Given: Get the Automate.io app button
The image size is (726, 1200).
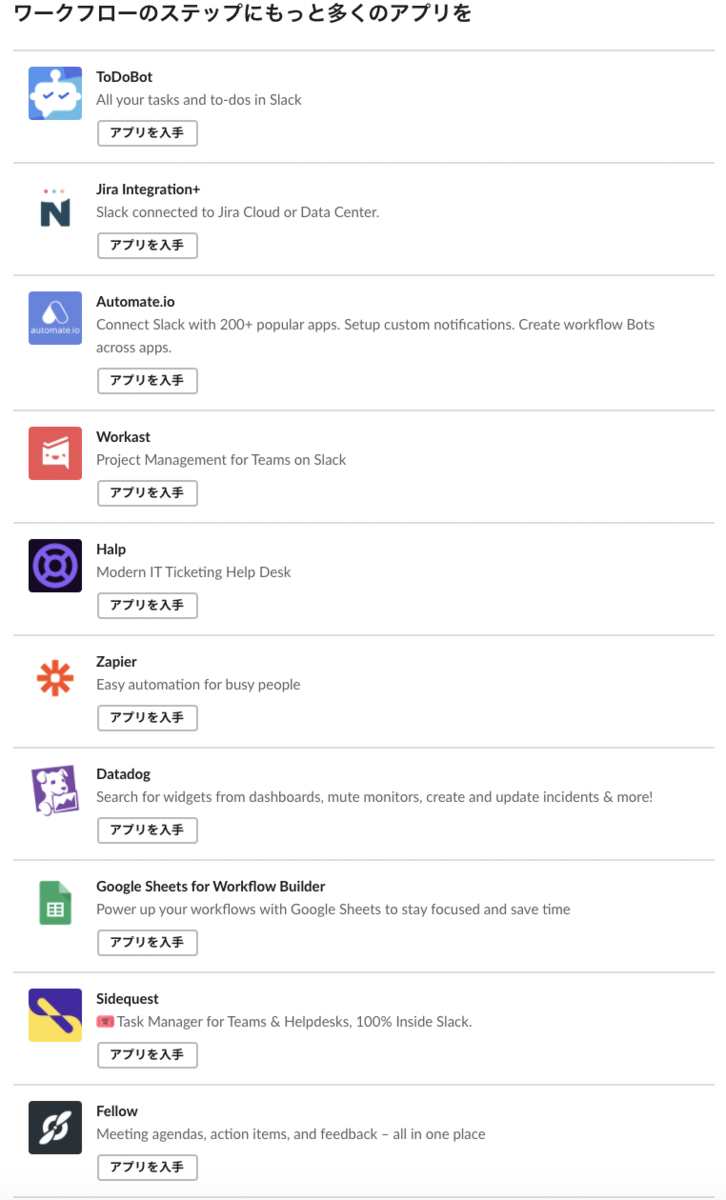Looking at the screenshot, I should pyautogui.click(x=147, y=381).
